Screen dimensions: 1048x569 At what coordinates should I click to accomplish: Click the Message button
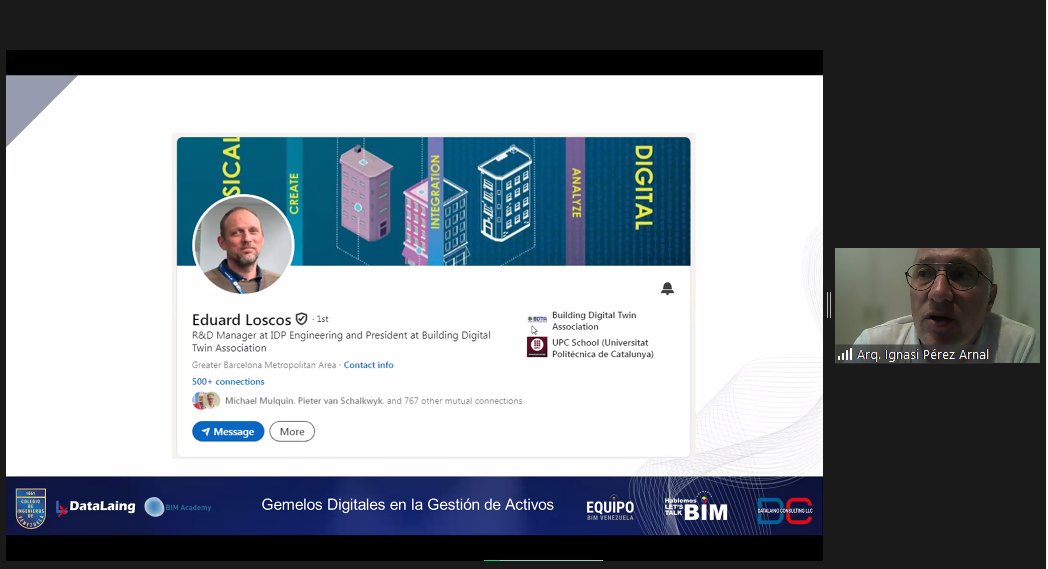(x=228, y=431)
